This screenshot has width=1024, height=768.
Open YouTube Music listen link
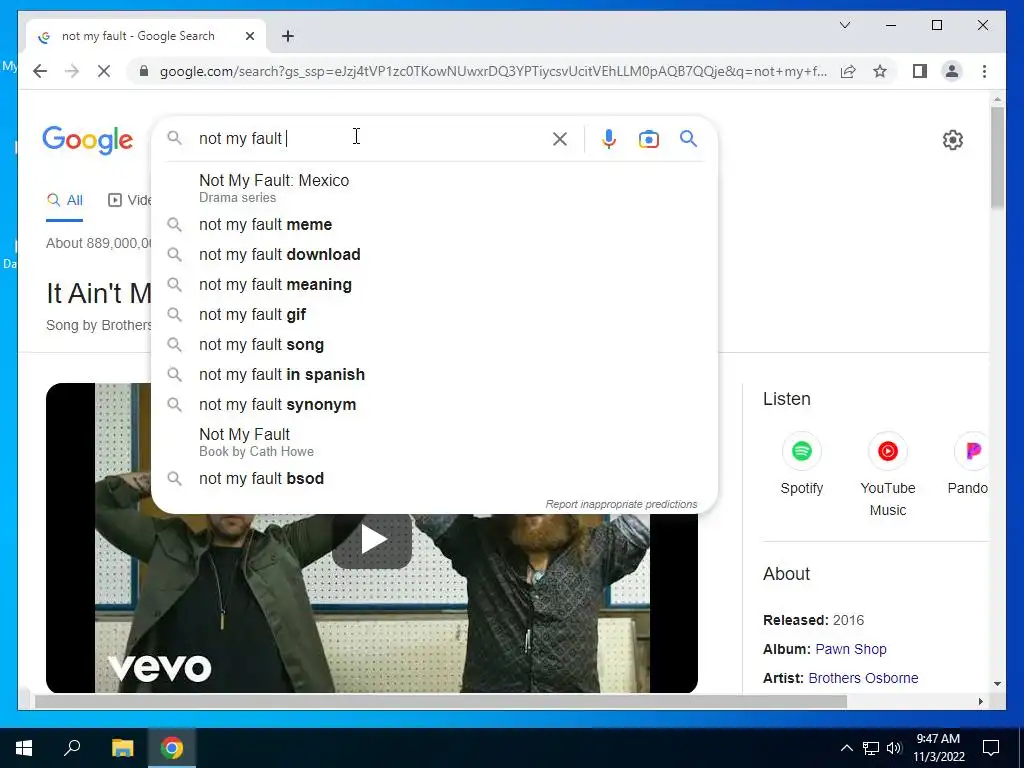[x=888, y=475]
